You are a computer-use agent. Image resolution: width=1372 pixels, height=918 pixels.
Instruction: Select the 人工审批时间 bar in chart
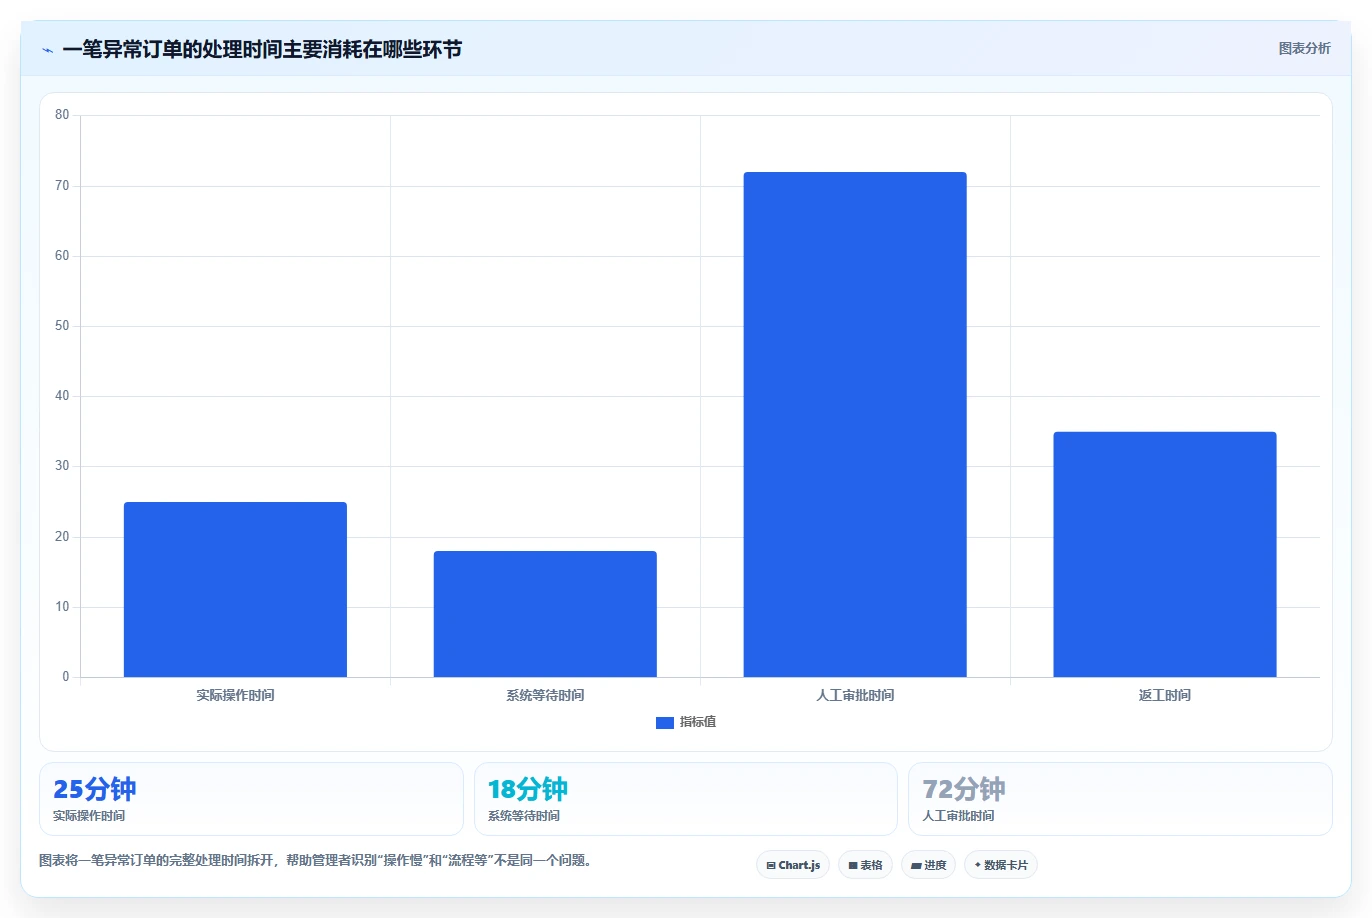(x=855, y=425)
